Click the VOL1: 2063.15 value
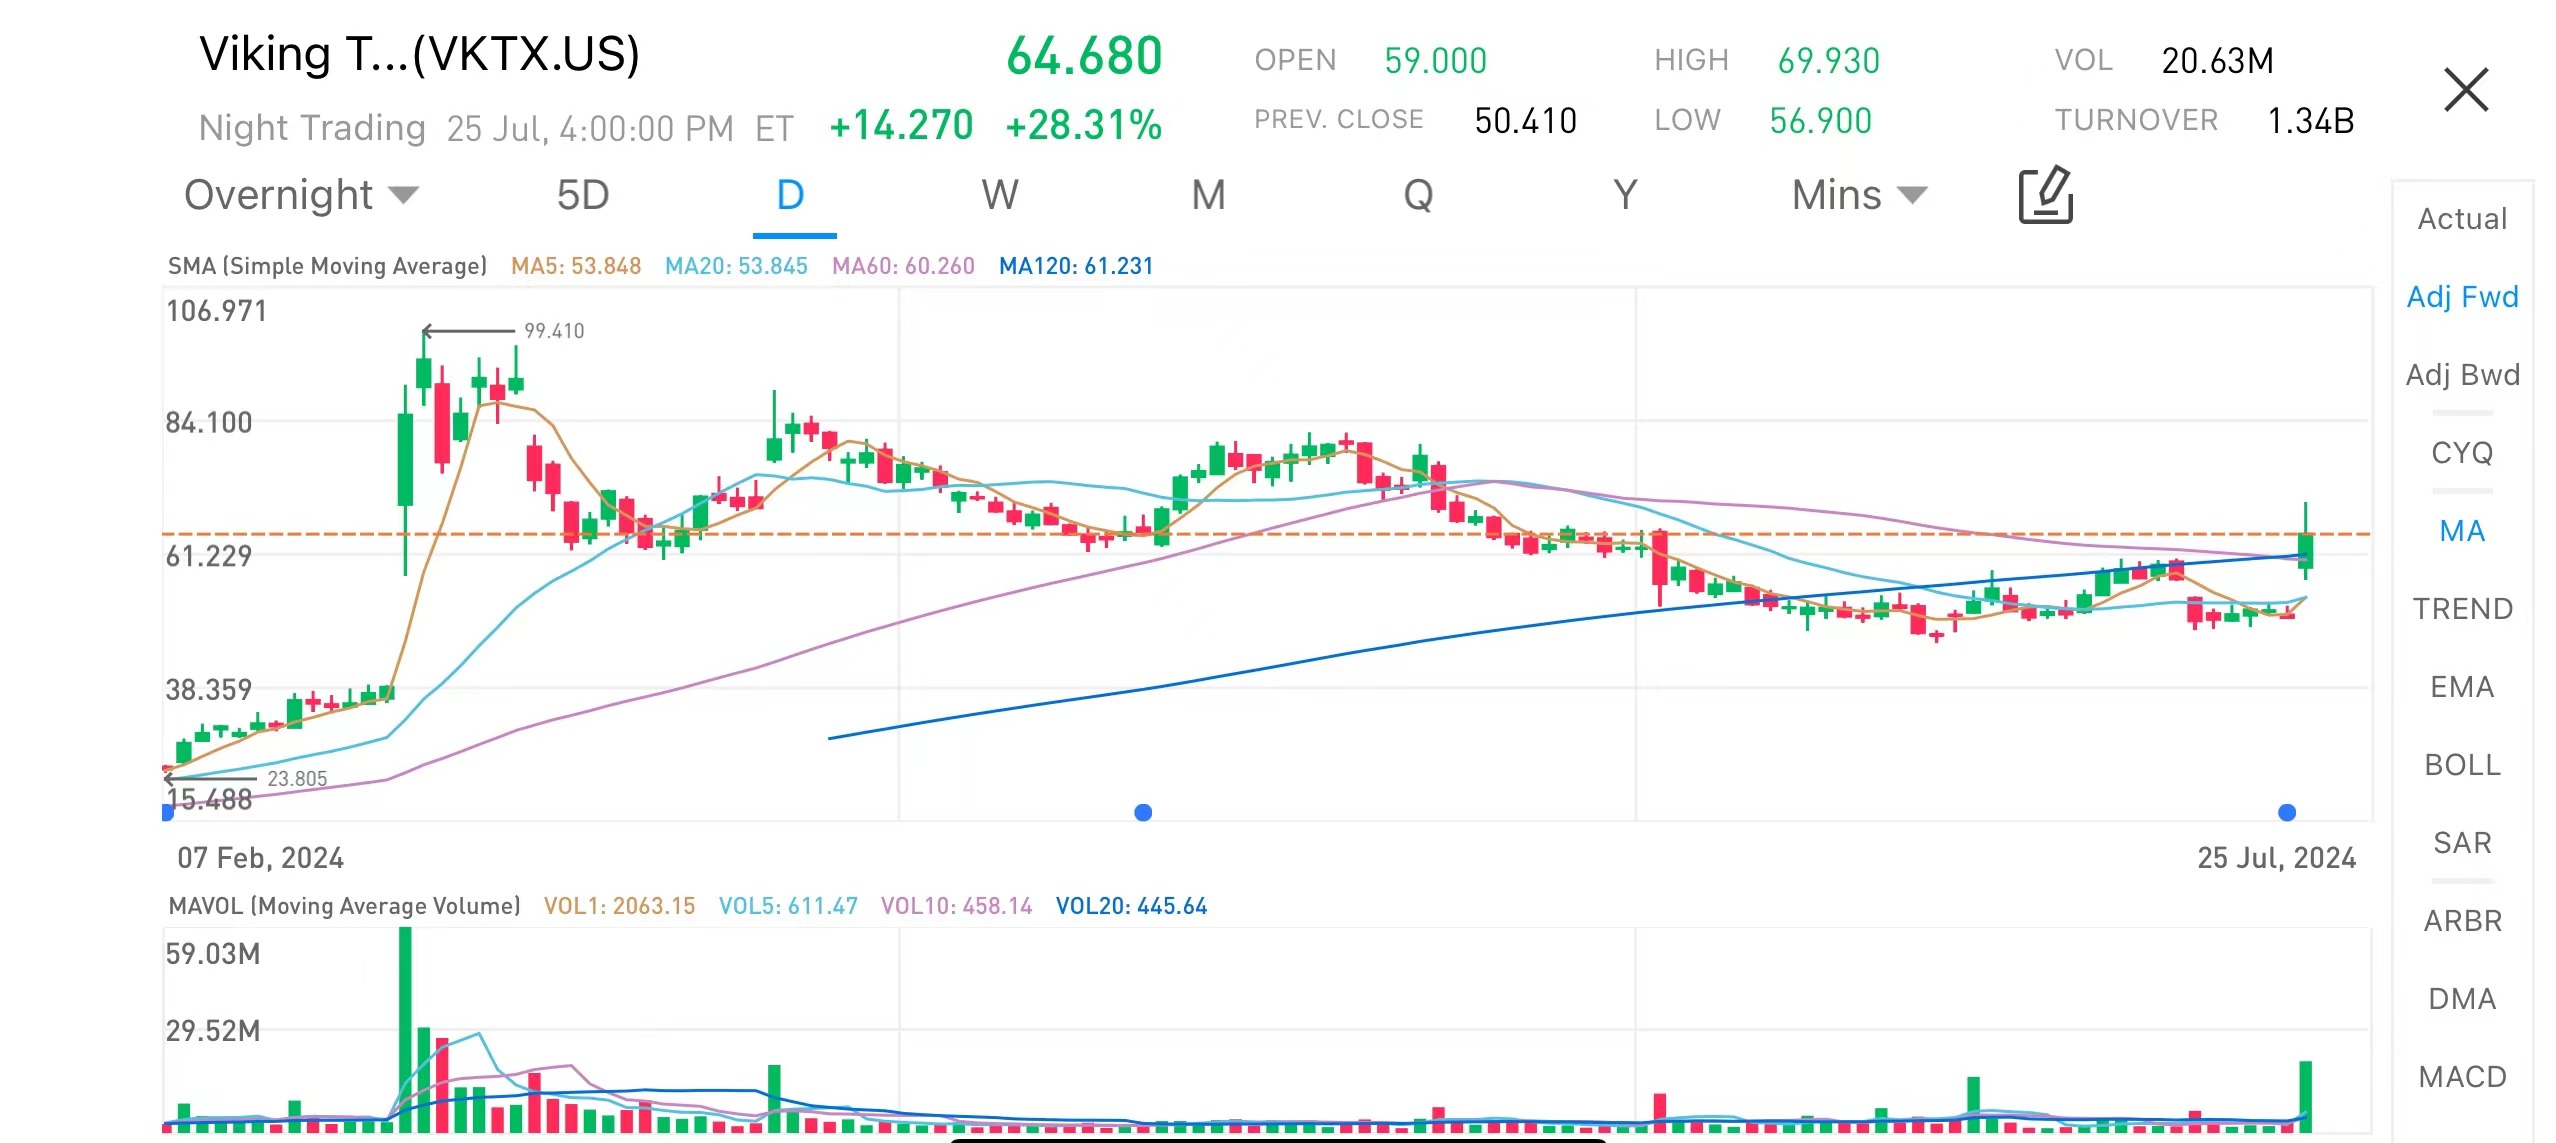This screenshot has height=1143, width=2556. [619, 906]
